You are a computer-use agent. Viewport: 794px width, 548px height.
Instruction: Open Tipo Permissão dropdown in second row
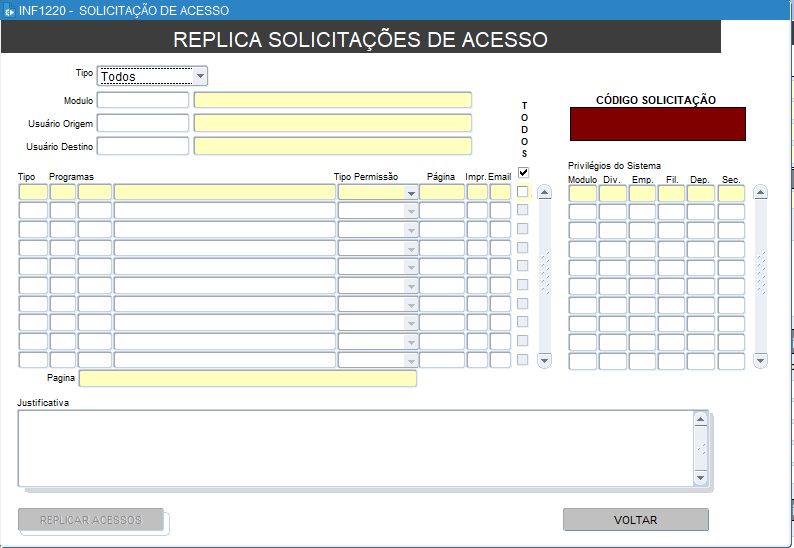[411, 211]
